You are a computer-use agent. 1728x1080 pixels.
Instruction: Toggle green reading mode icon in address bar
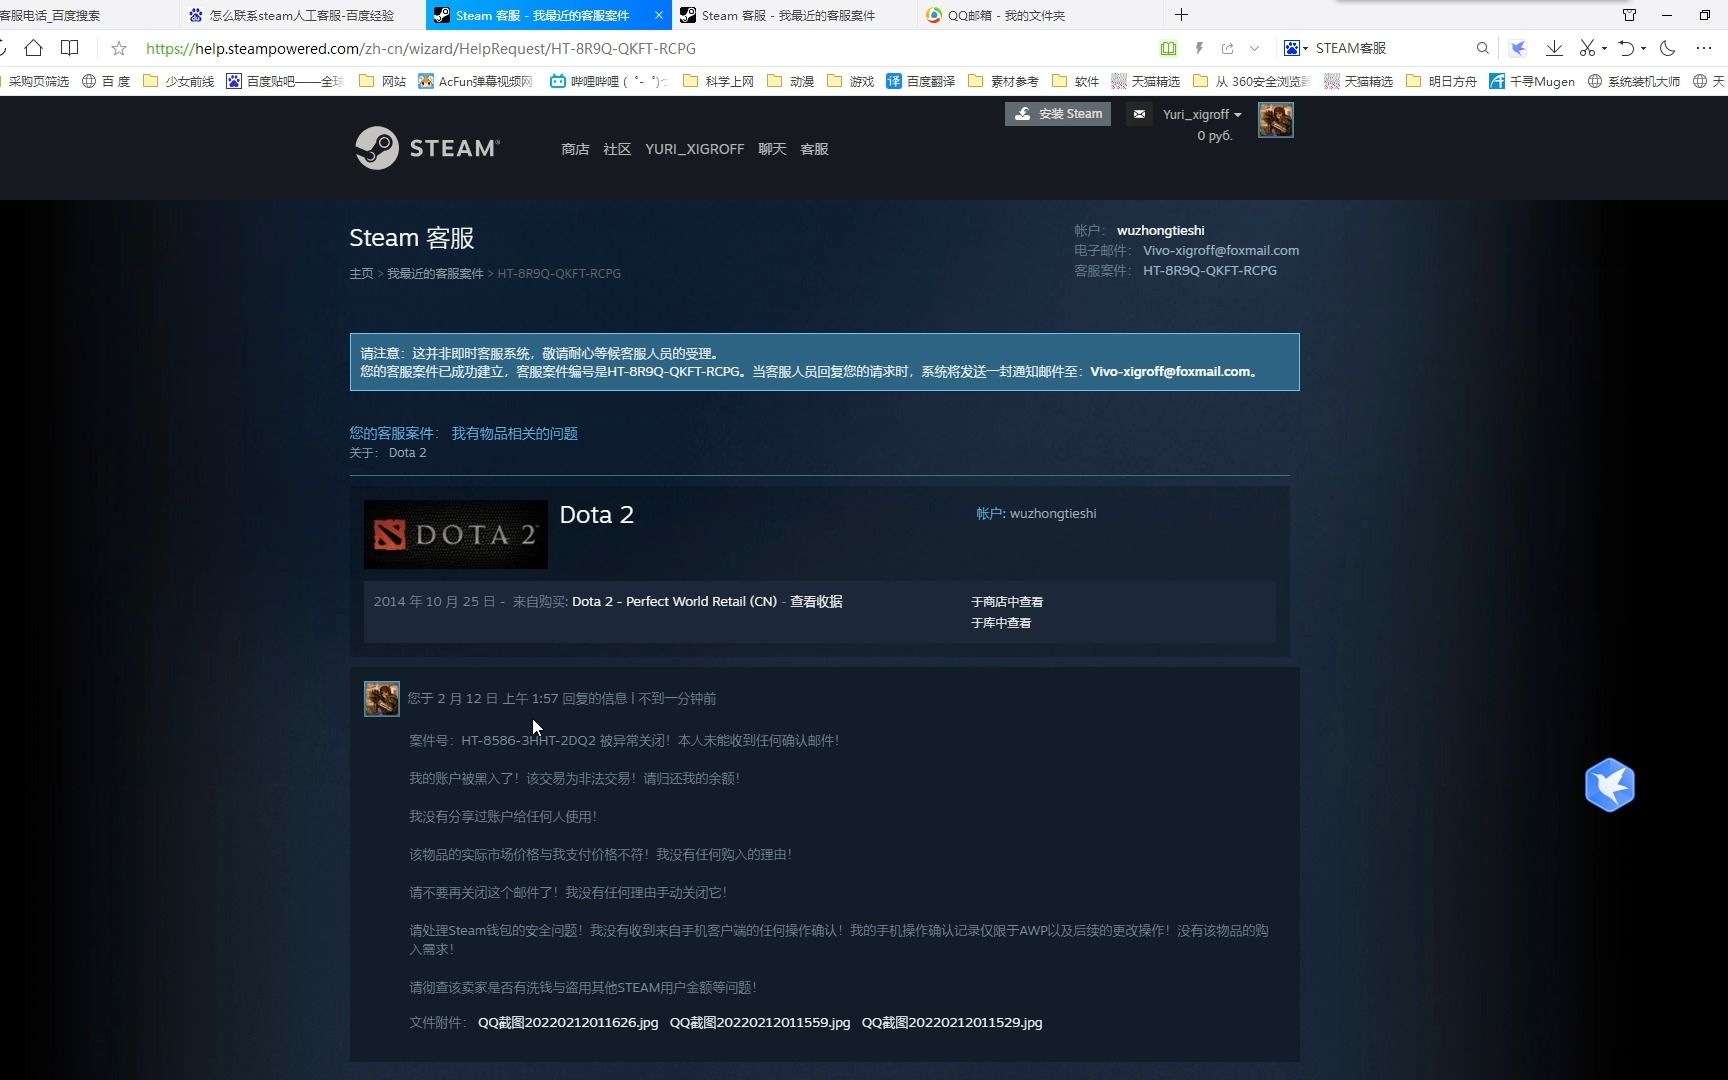click(x=1168, y=48)
